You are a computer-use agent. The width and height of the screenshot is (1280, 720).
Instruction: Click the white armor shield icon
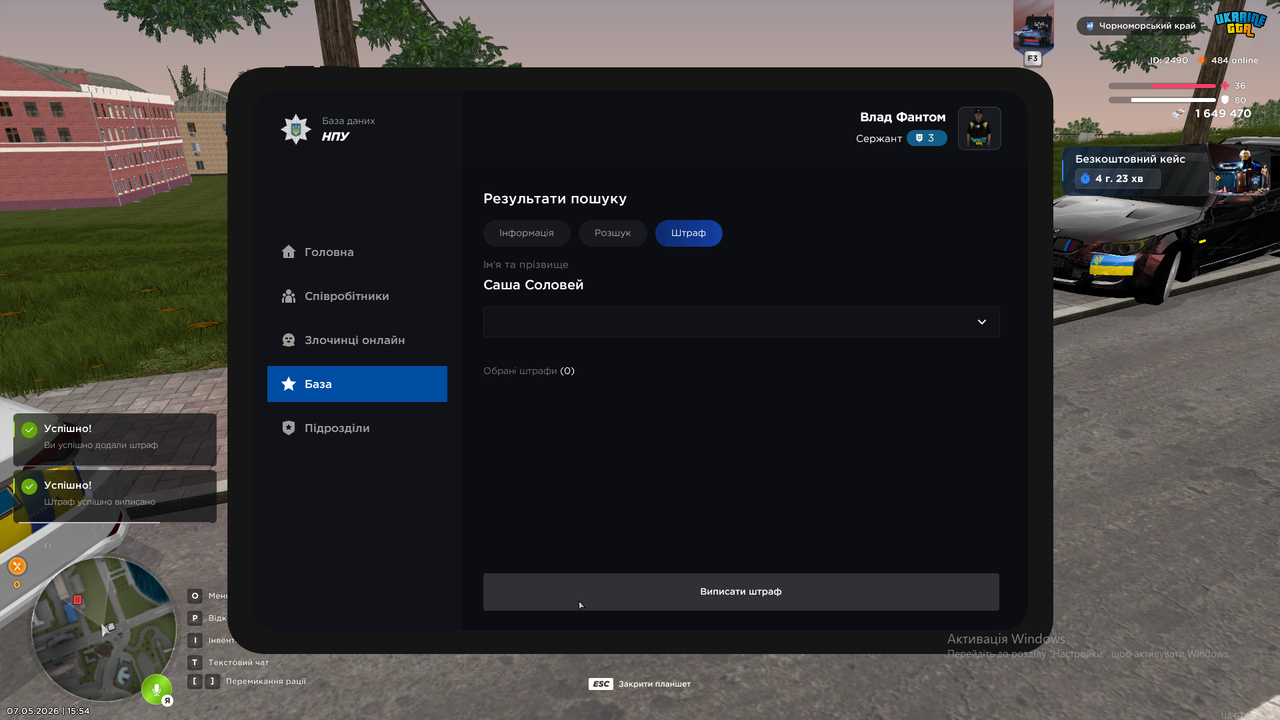point(1226,100)
